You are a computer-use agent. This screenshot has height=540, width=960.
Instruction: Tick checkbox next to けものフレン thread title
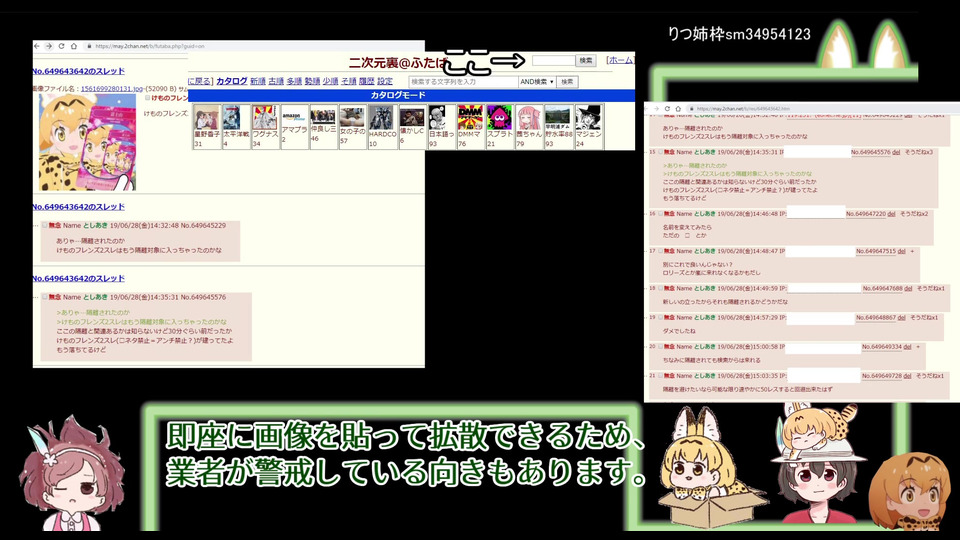(x=148, y=98)
